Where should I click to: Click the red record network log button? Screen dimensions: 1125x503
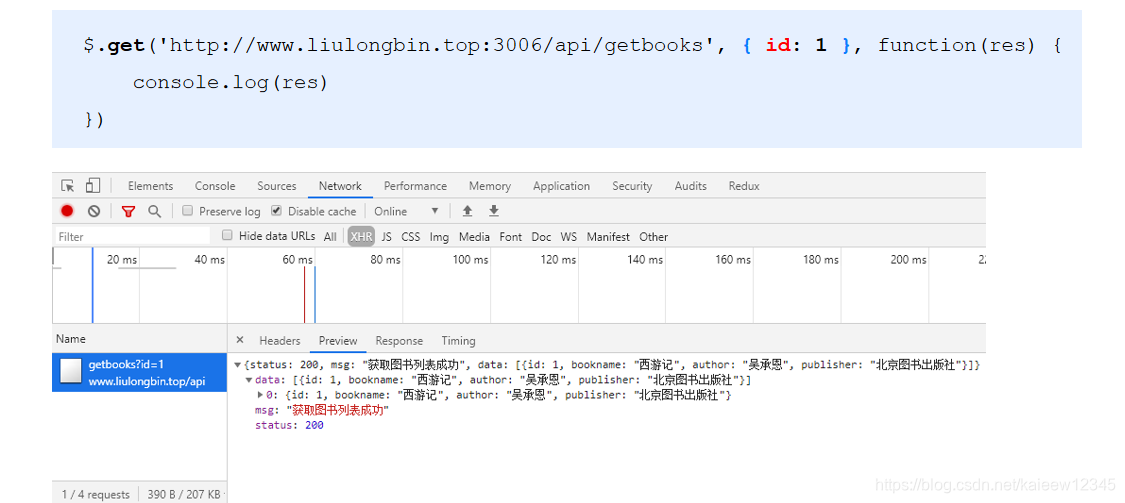point(67,211)
